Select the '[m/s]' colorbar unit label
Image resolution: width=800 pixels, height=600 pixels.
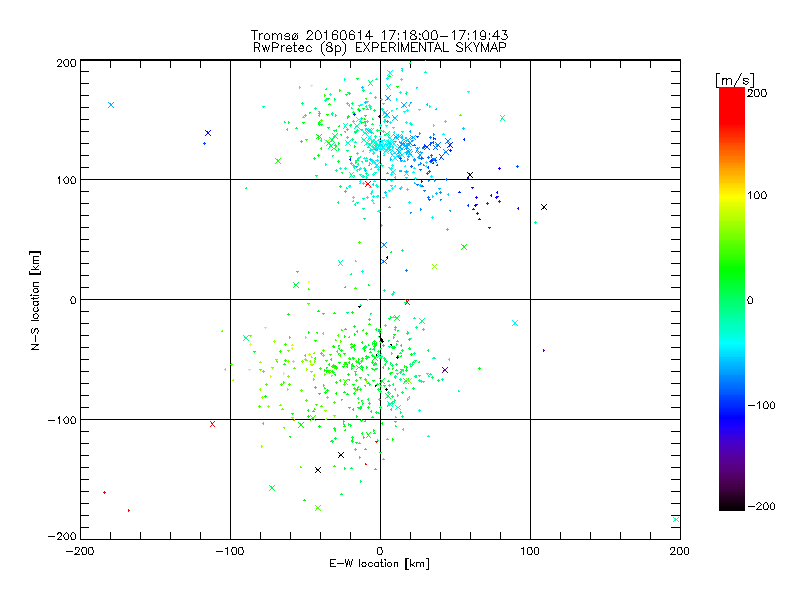pos(735,80)
